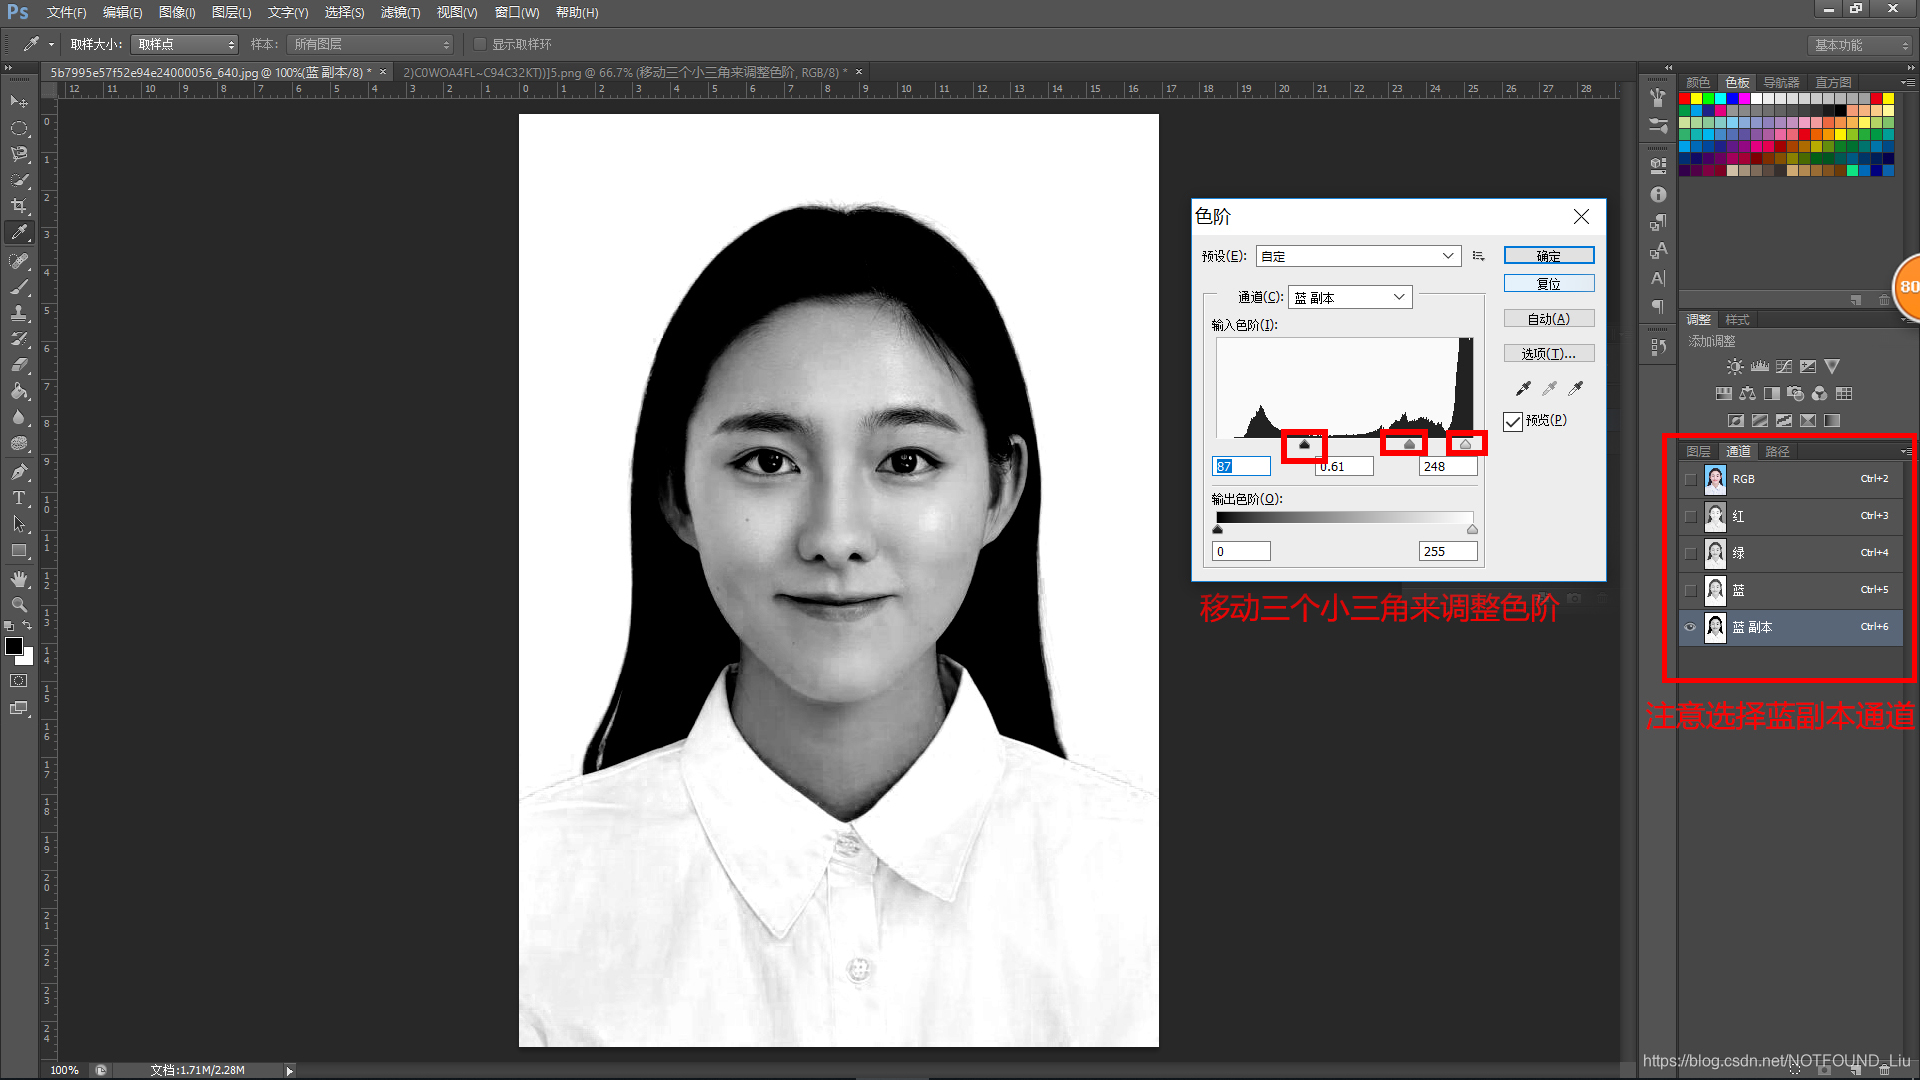Add a Threshold adjustment
The width and height of the screenshot is (1920, 1080).
pos(1784,421)
